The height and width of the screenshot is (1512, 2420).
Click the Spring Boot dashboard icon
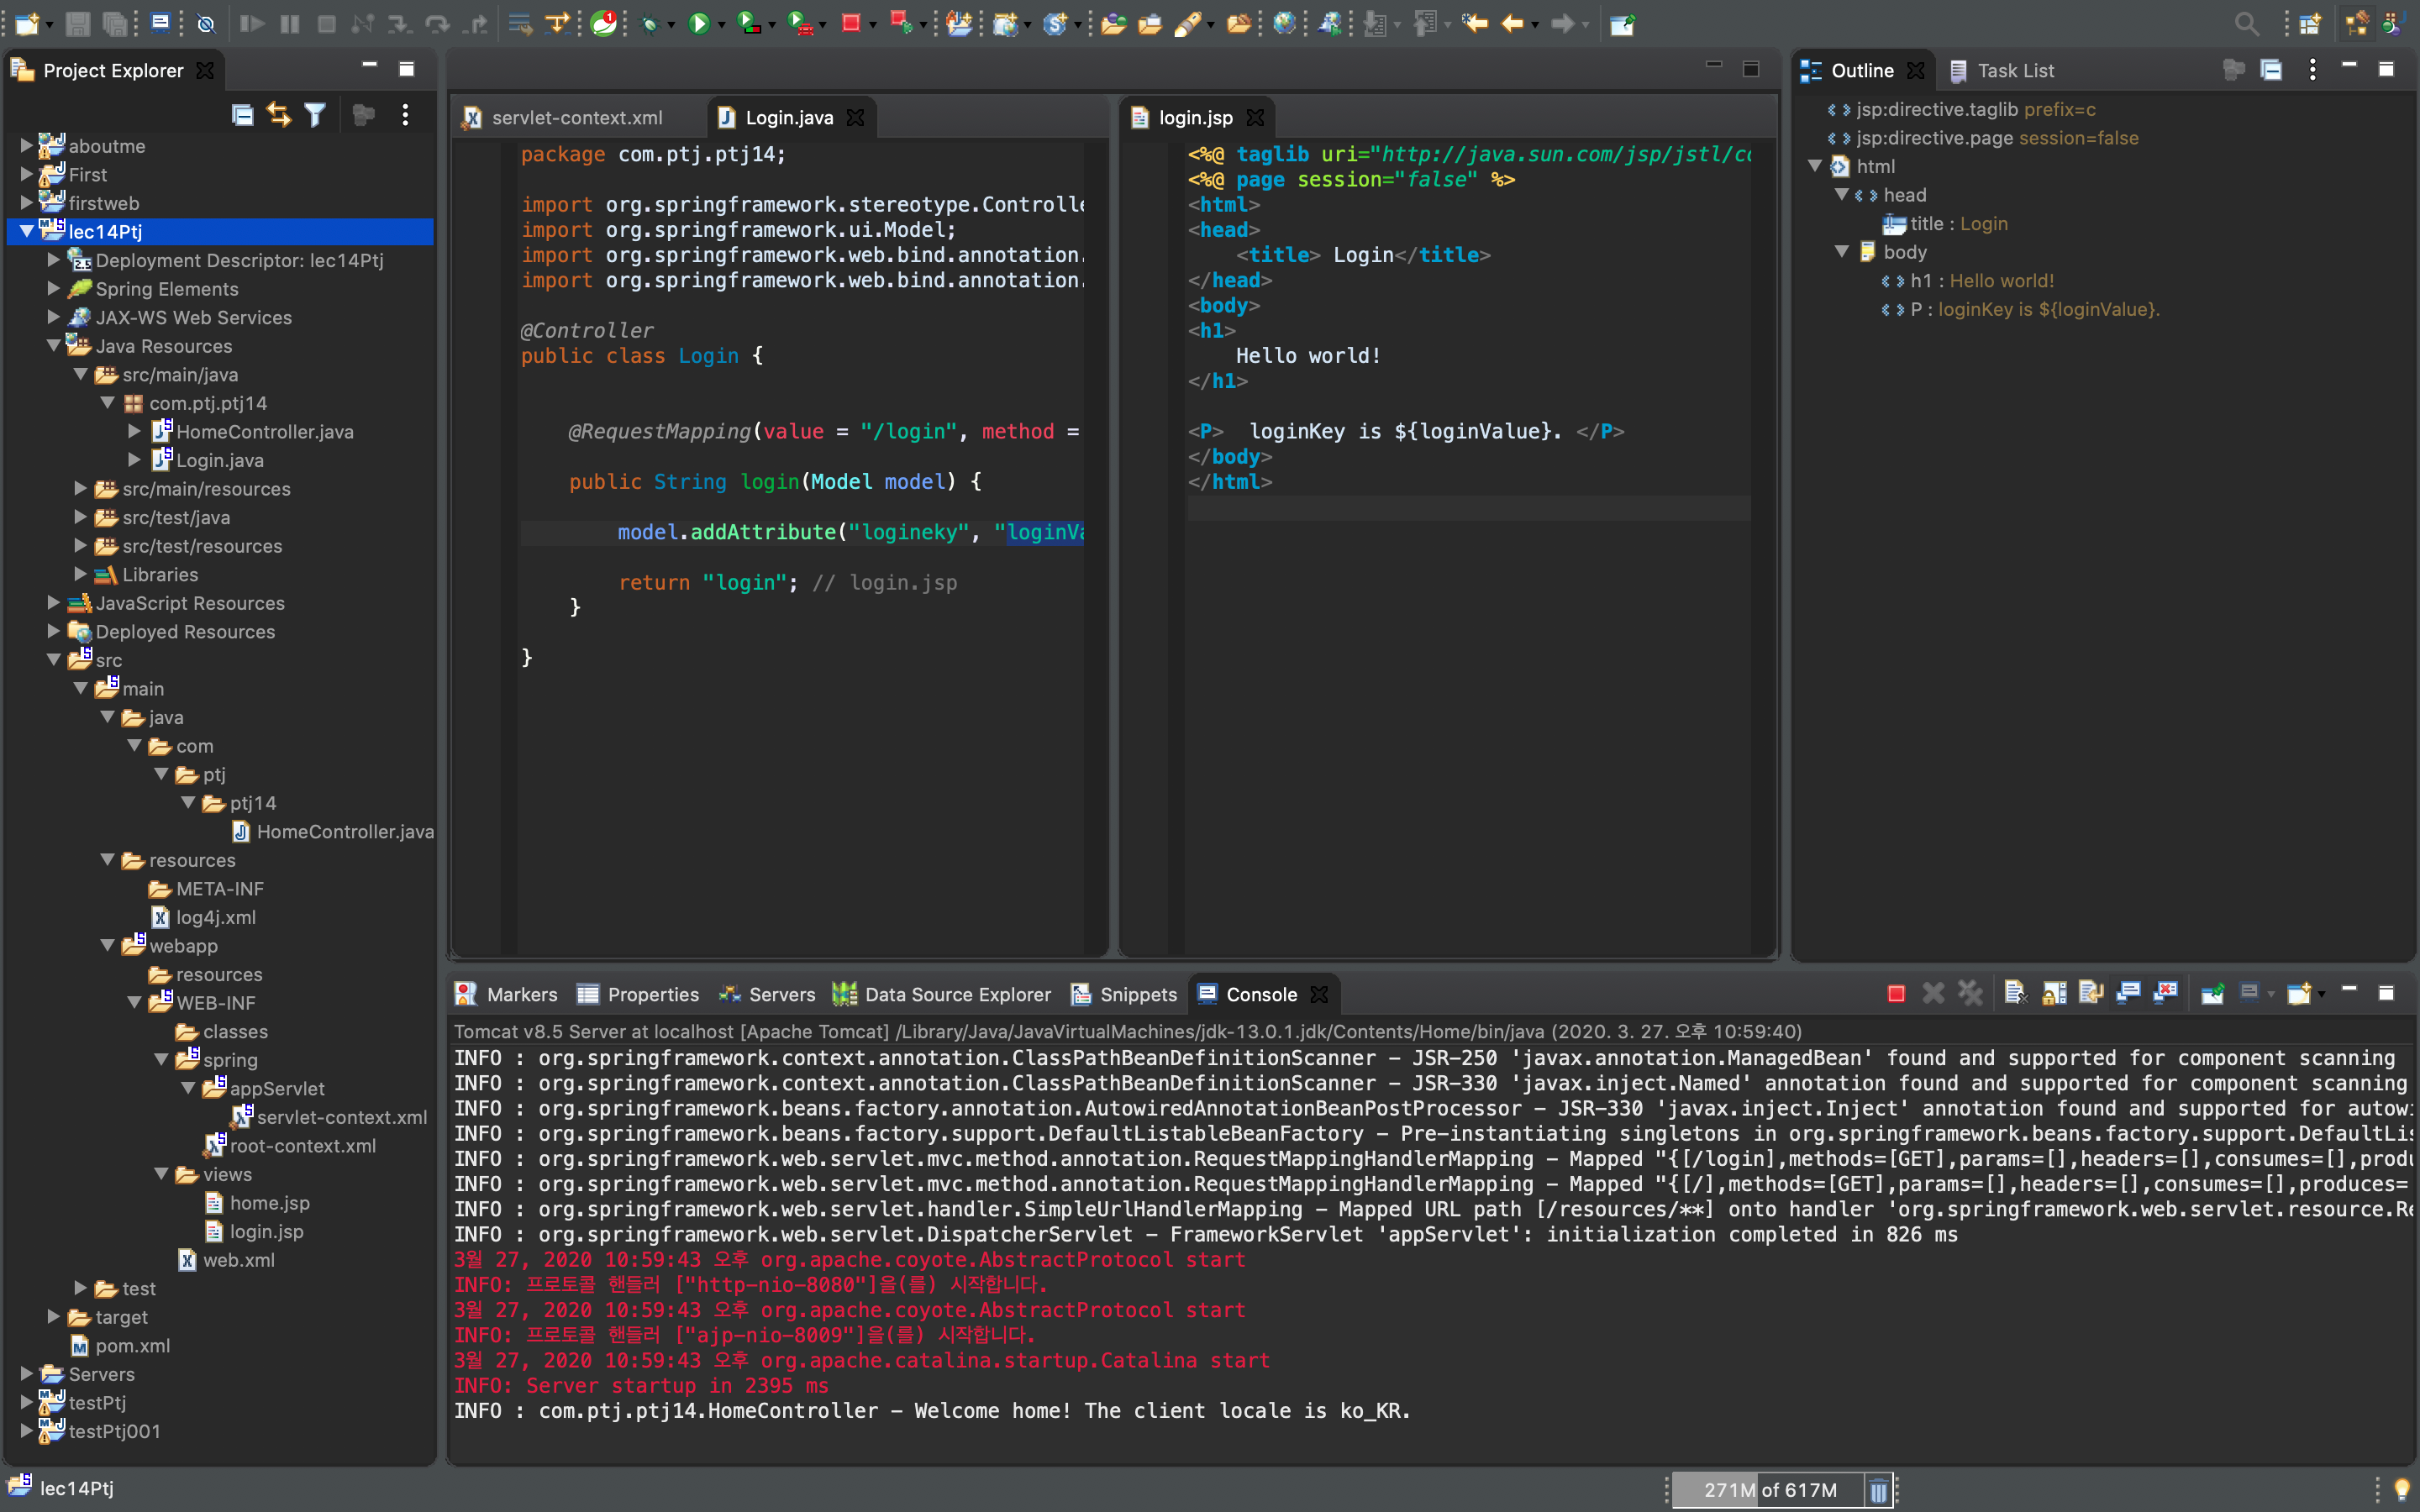(603, 24)
